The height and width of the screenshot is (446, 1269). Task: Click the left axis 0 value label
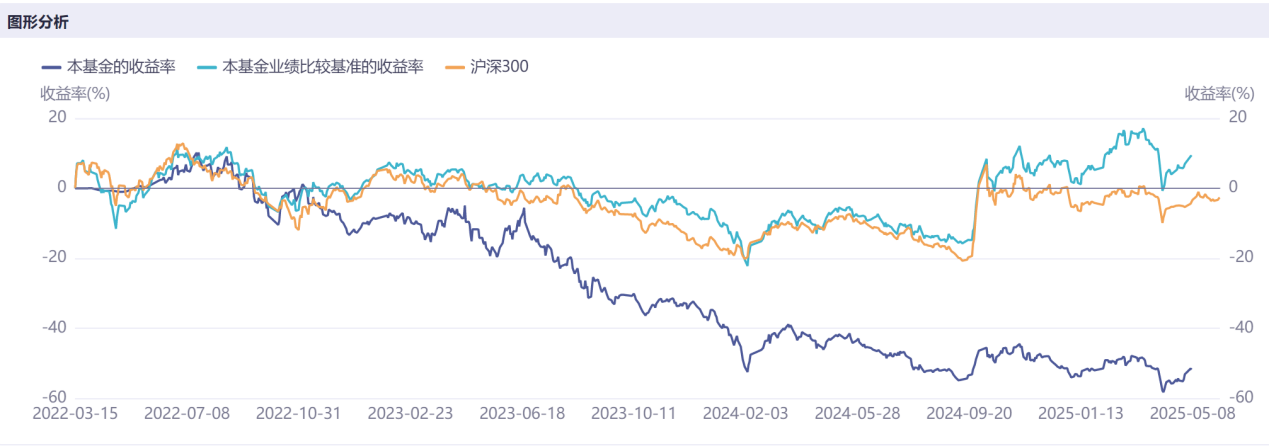click(61, 187)
